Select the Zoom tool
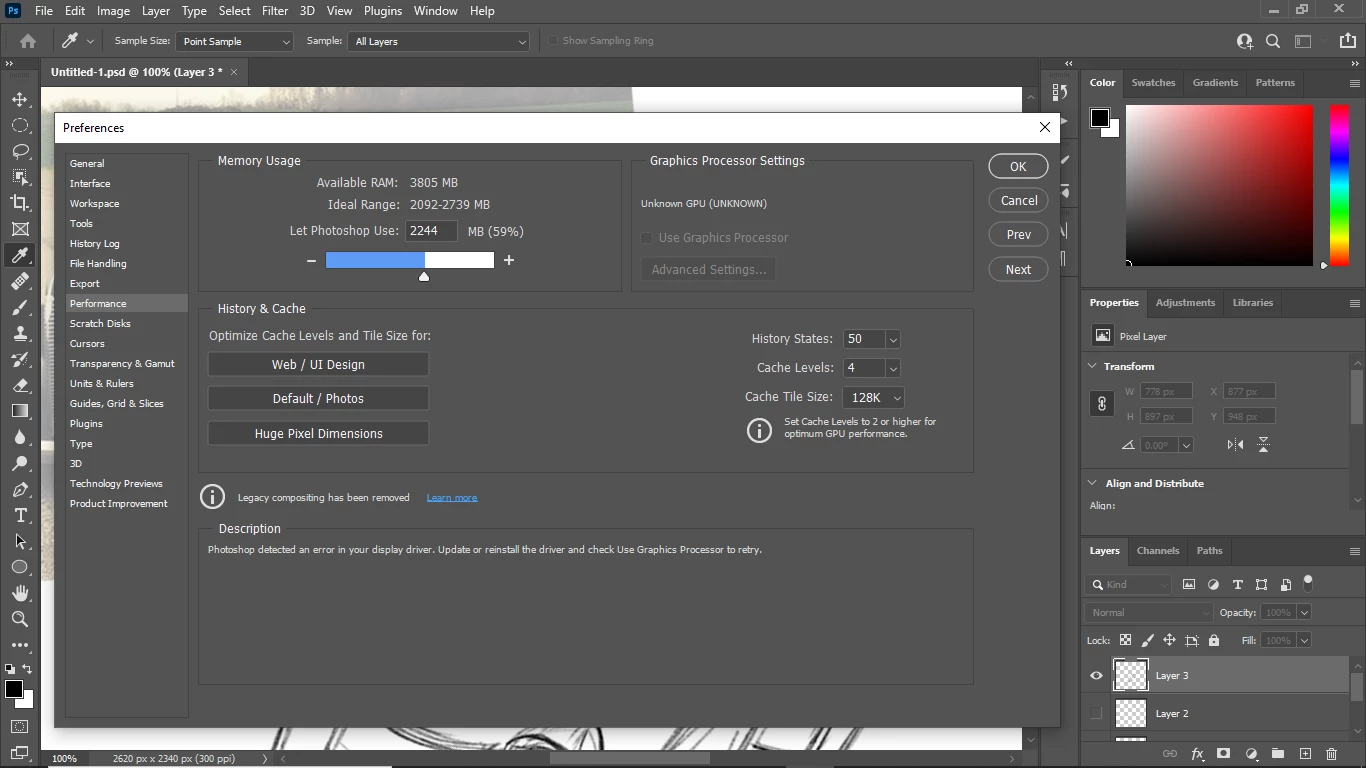Screen dimensions: 1366x768 click(20, 619)
